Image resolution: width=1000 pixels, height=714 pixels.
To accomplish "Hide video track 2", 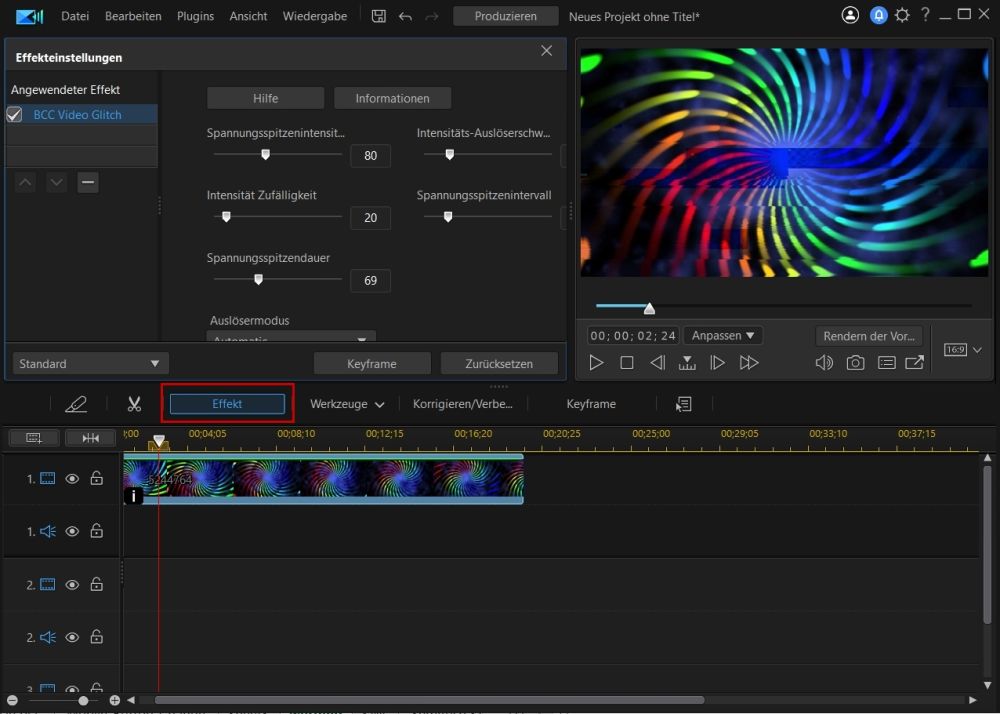I will tap(72, 585).
